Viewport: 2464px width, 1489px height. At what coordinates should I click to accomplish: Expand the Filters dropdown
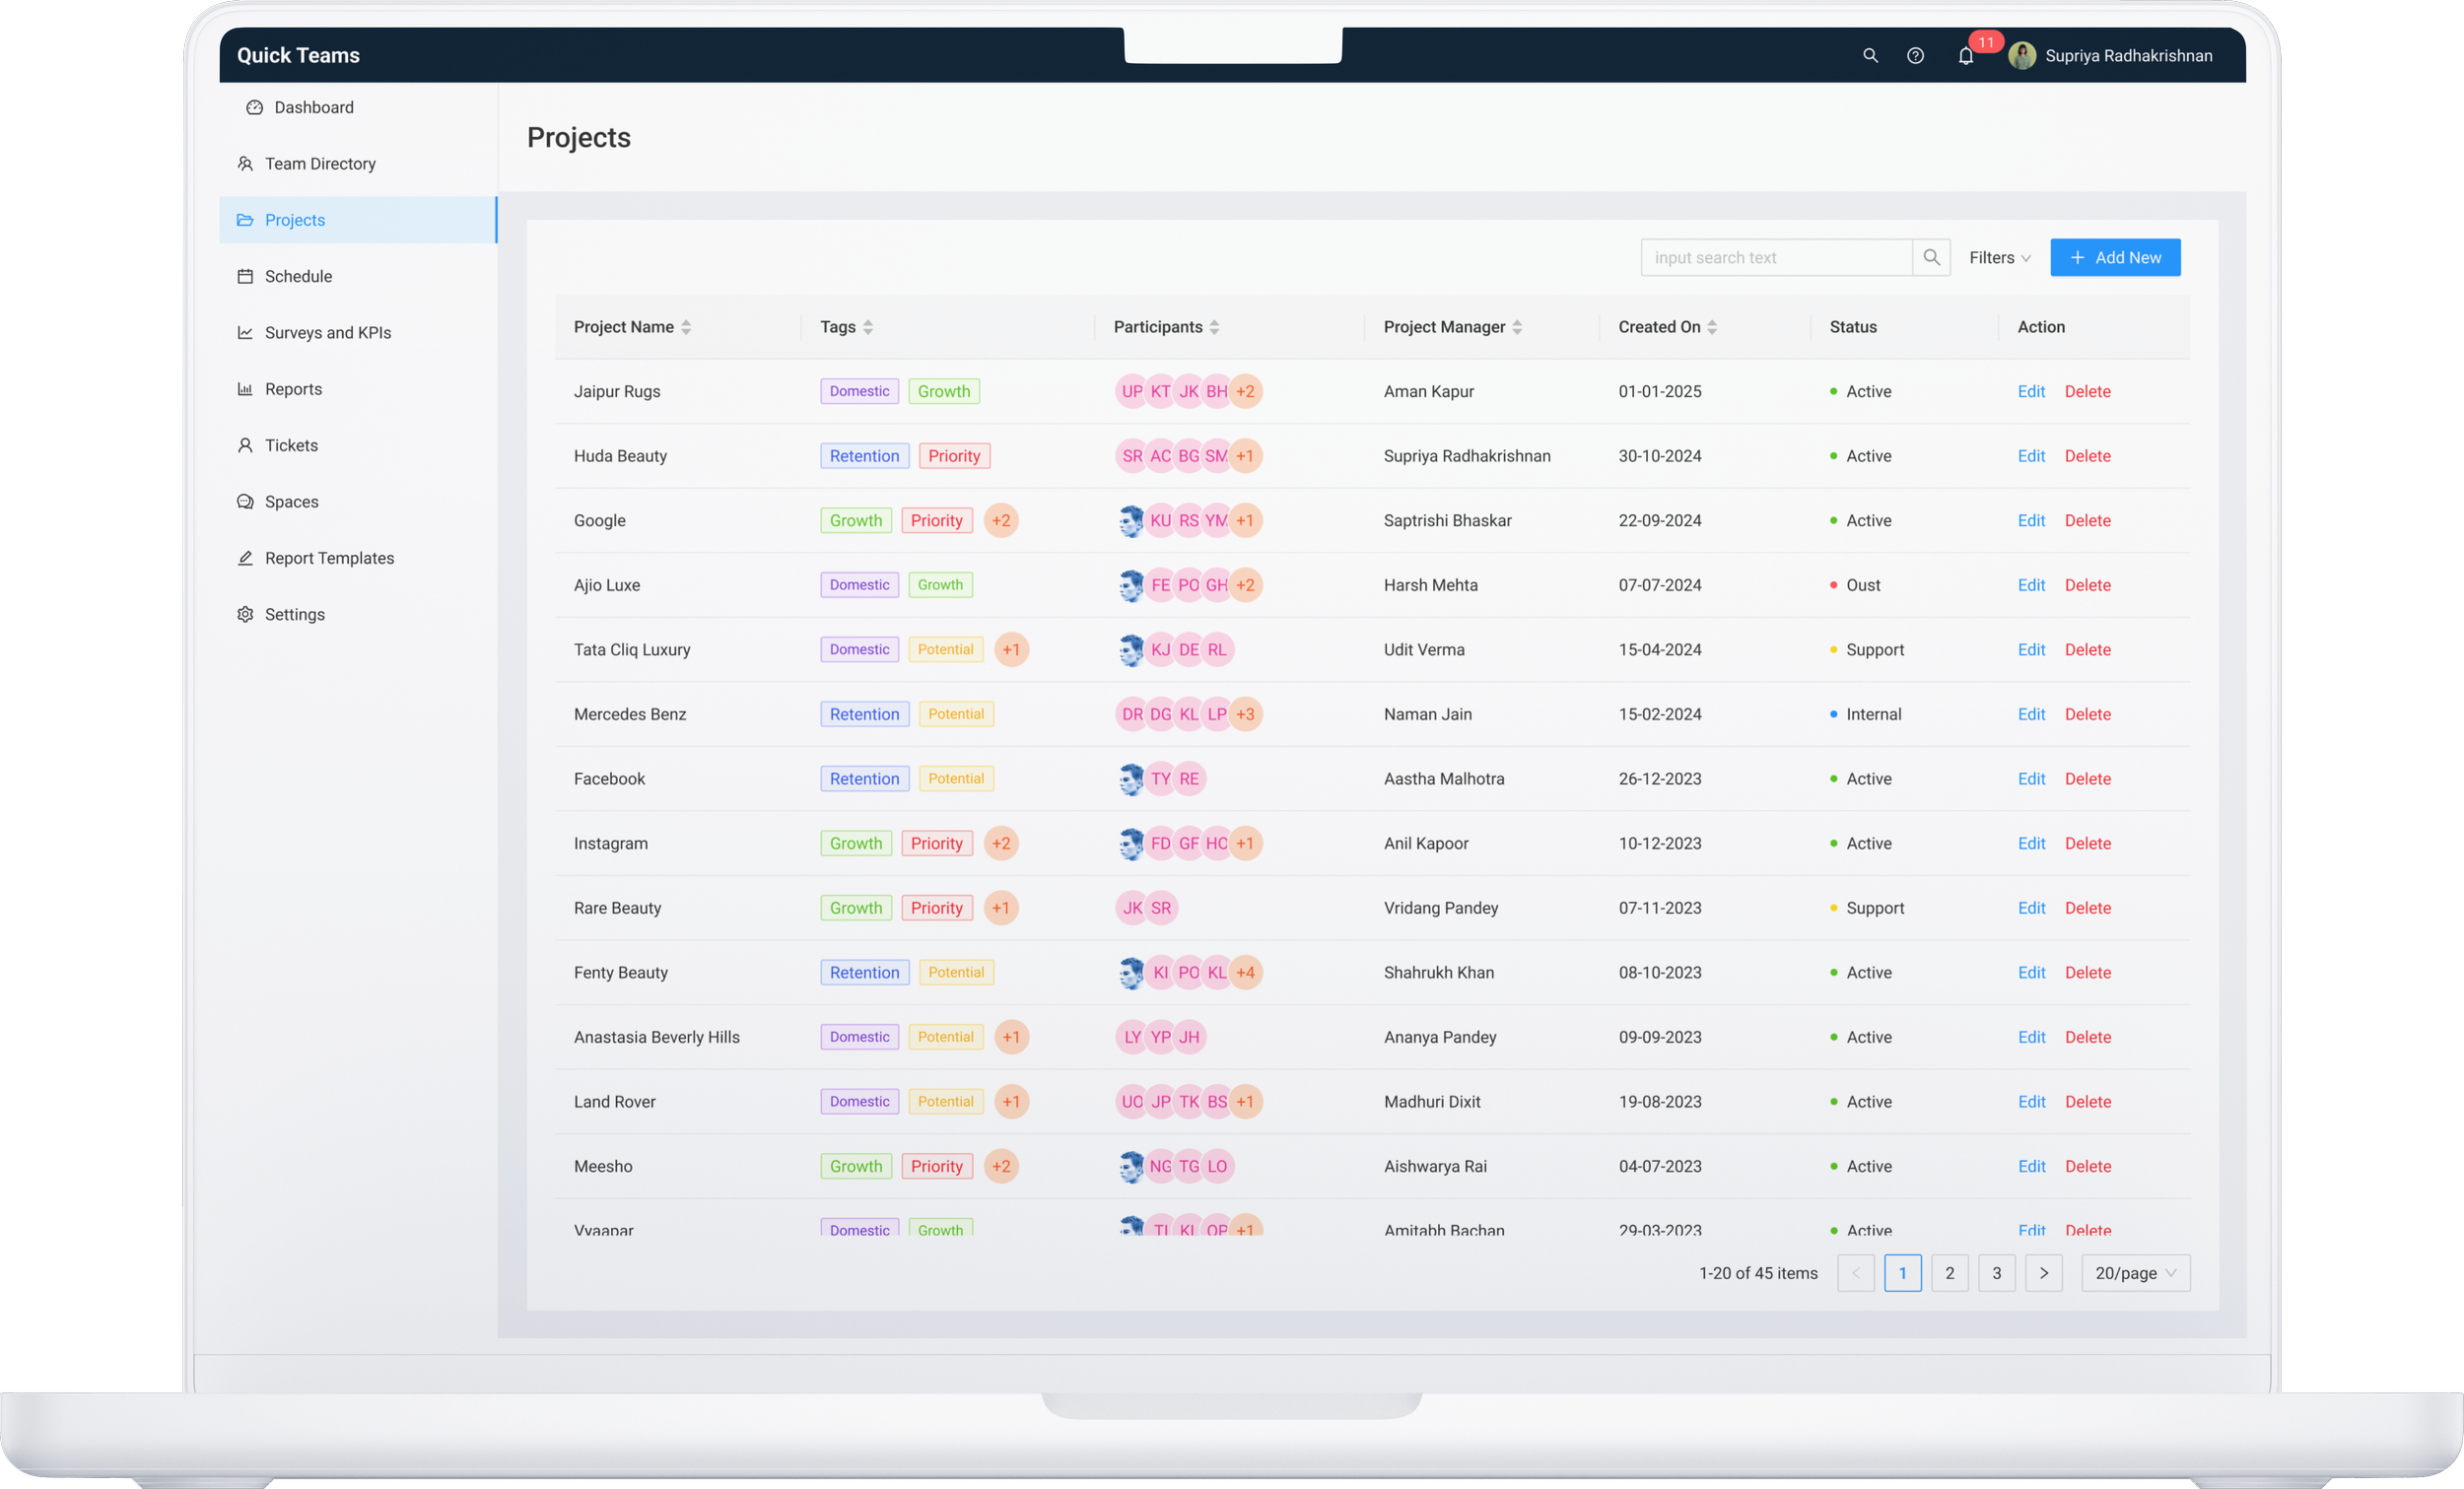click(1999, 258)
